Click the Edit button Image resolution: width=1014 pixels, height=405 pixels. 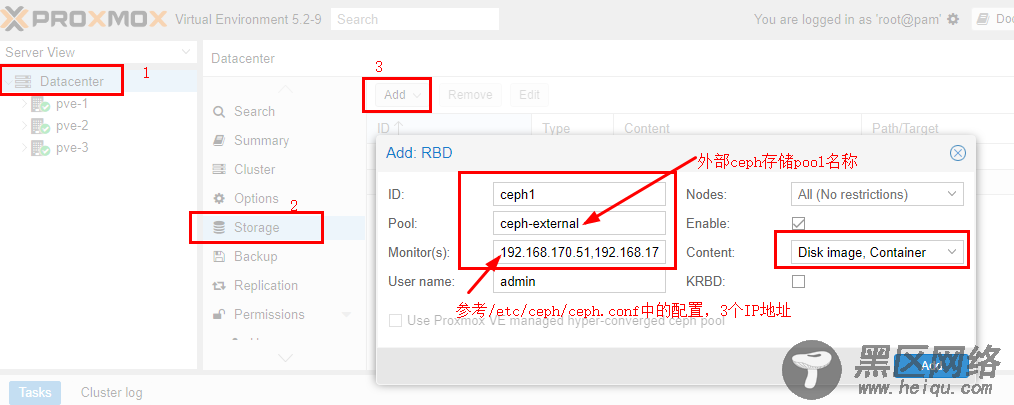pos(529,95)
